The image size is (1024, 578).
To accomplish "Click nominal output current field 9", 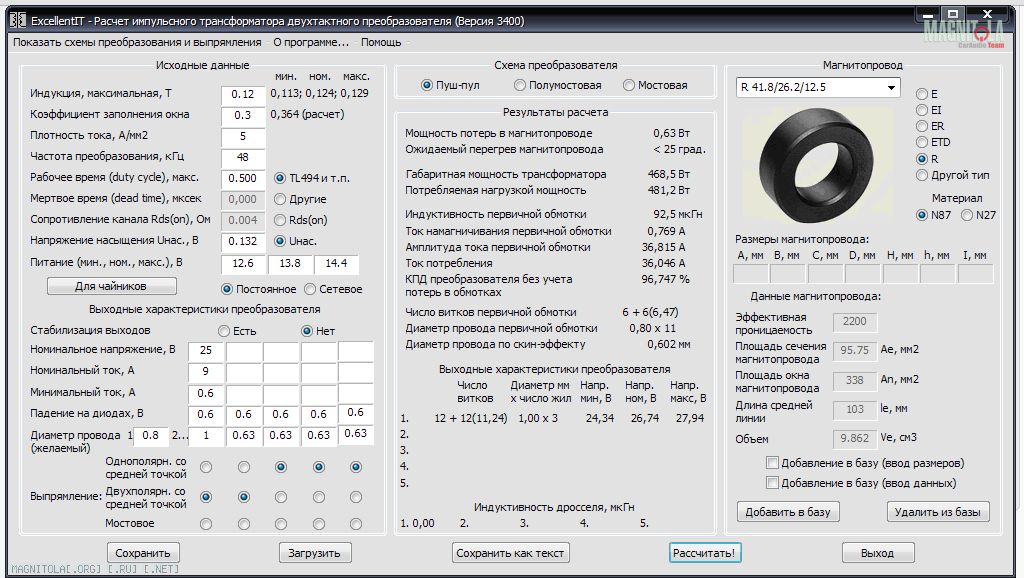I will [206, 371].
